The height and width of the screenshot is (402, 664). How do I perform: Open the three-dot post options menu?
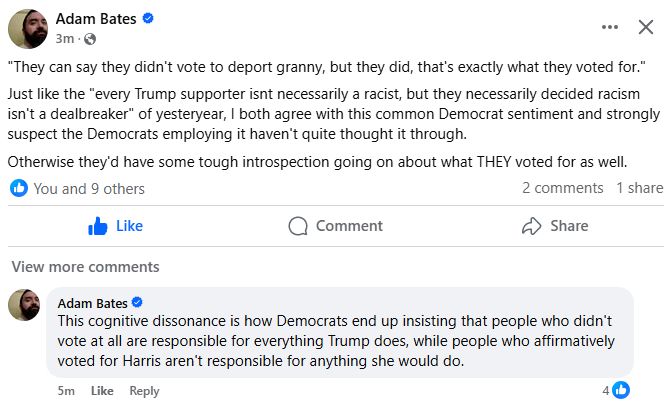610,28
